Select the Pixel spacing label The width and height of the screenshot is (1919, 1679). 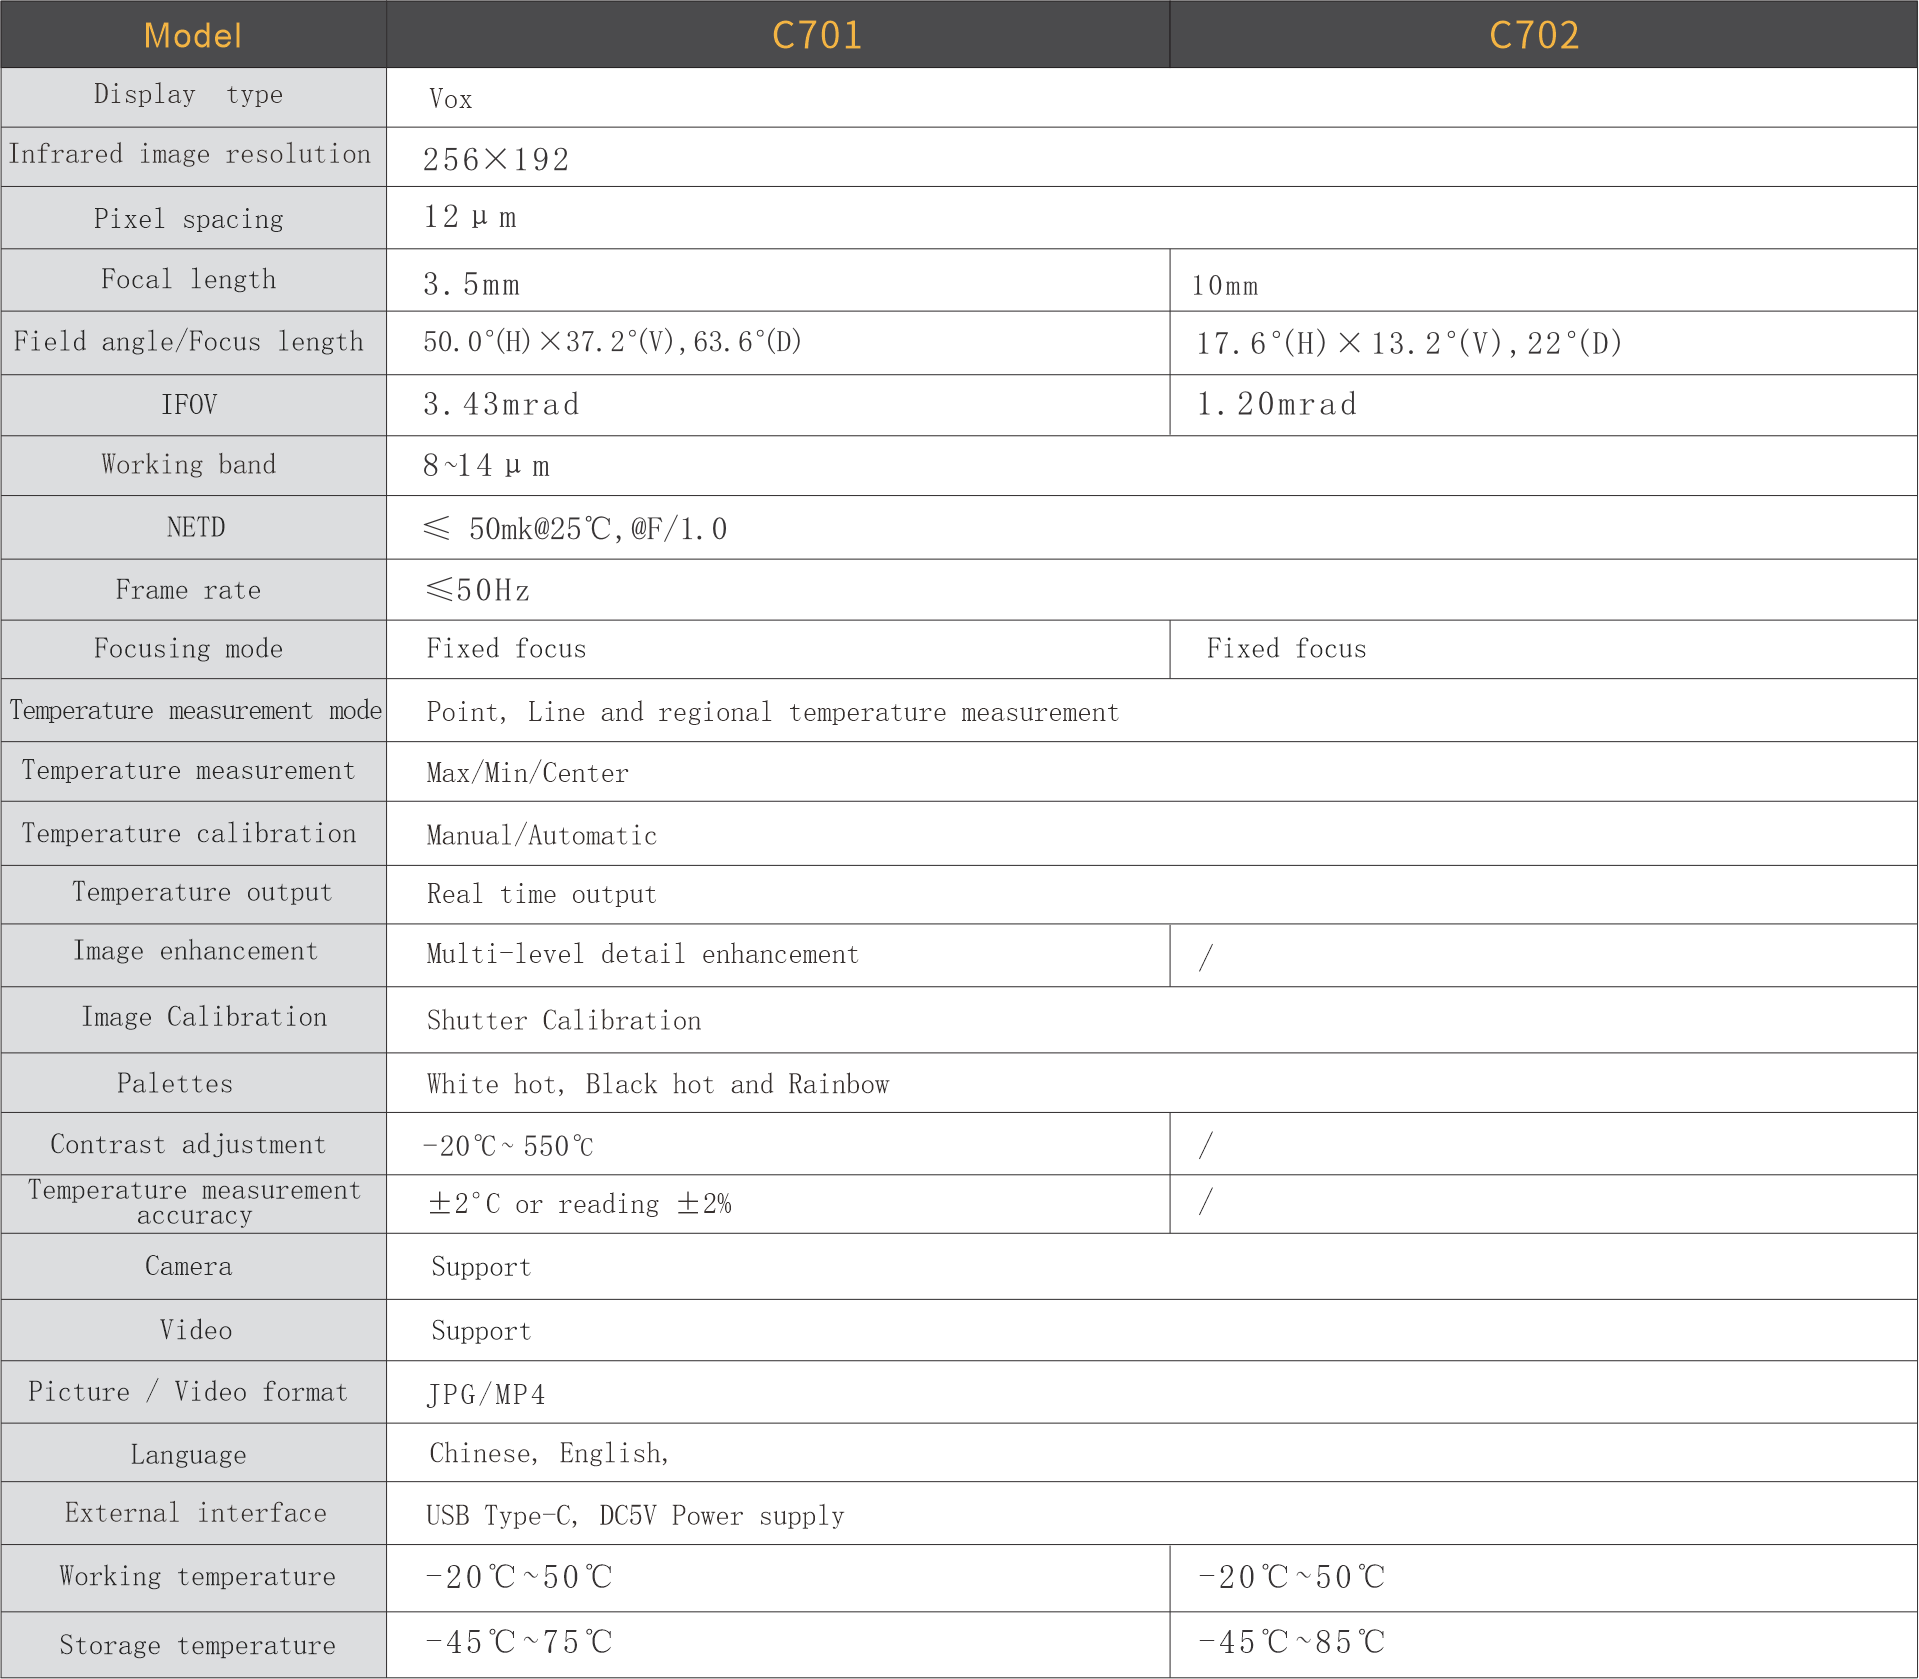[x=188, y=219]
